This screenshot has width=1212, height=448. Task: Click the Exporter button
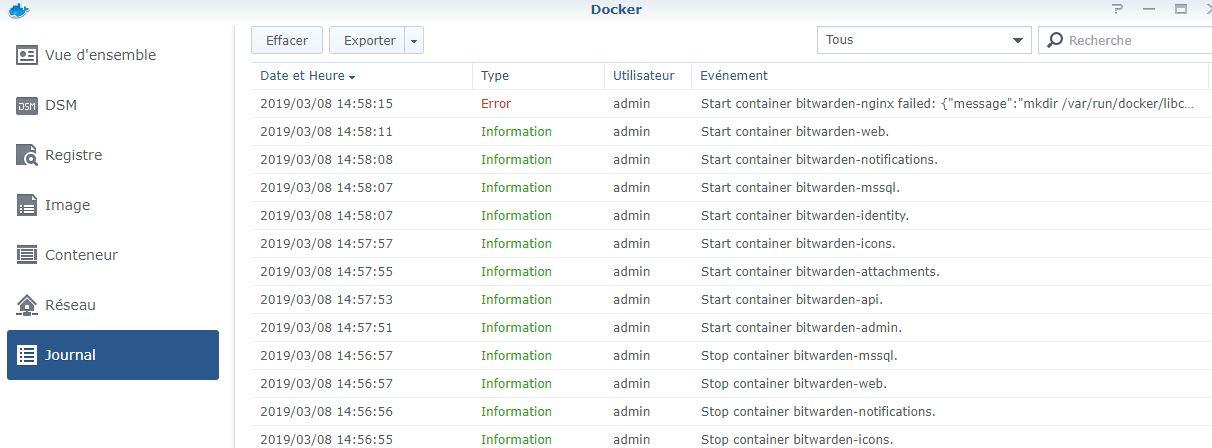(x=369, y=40)
